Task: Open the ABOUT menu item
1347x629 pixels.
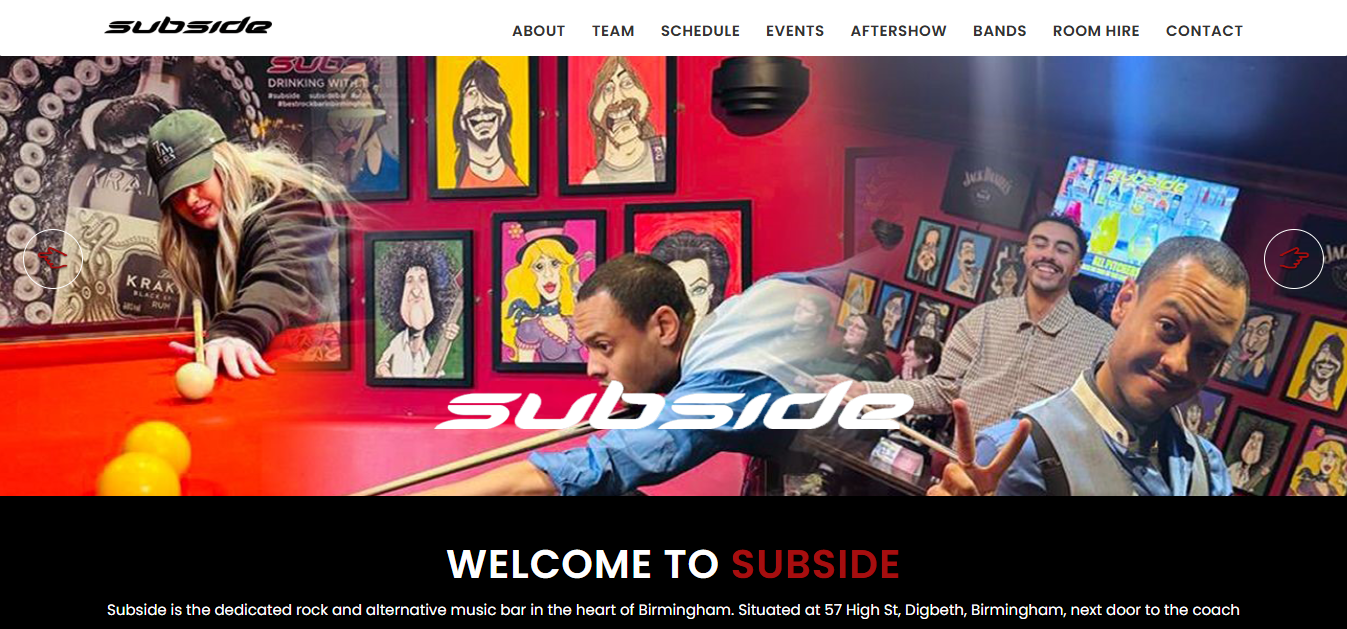Action: click(x=539, y=31)
